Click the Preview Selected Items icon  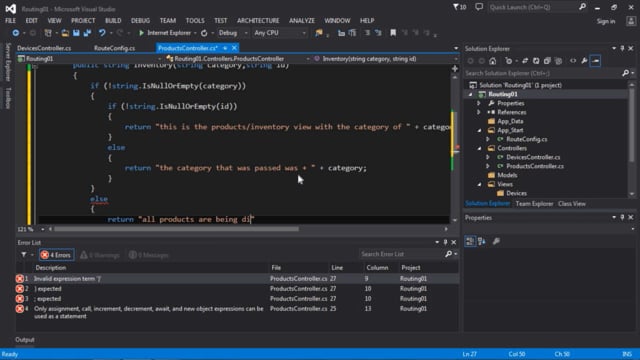tap(596, 61)
